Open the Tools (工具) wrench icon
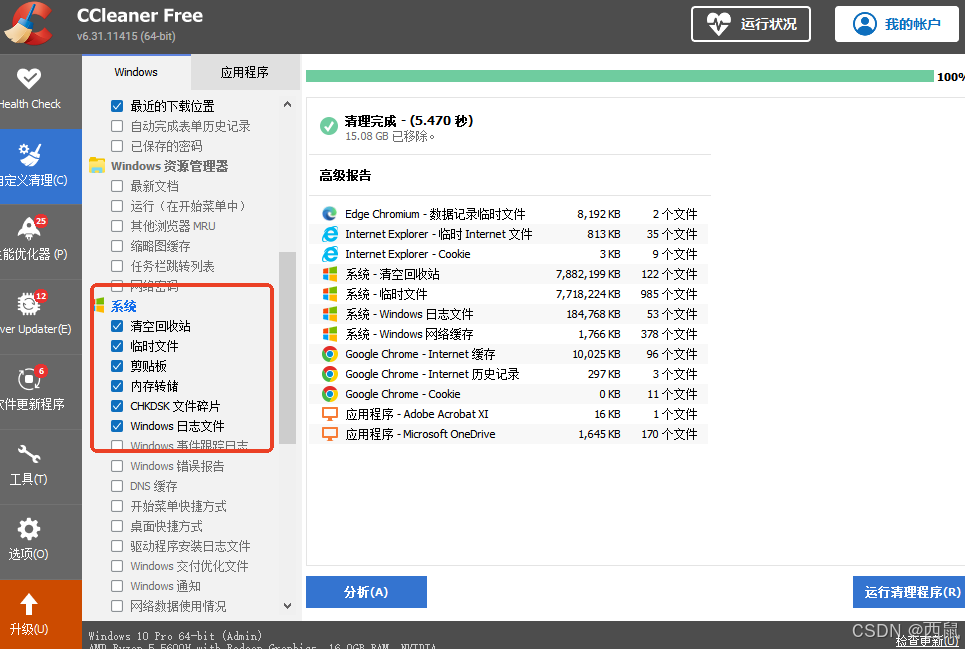 click(x=29, y=454)
